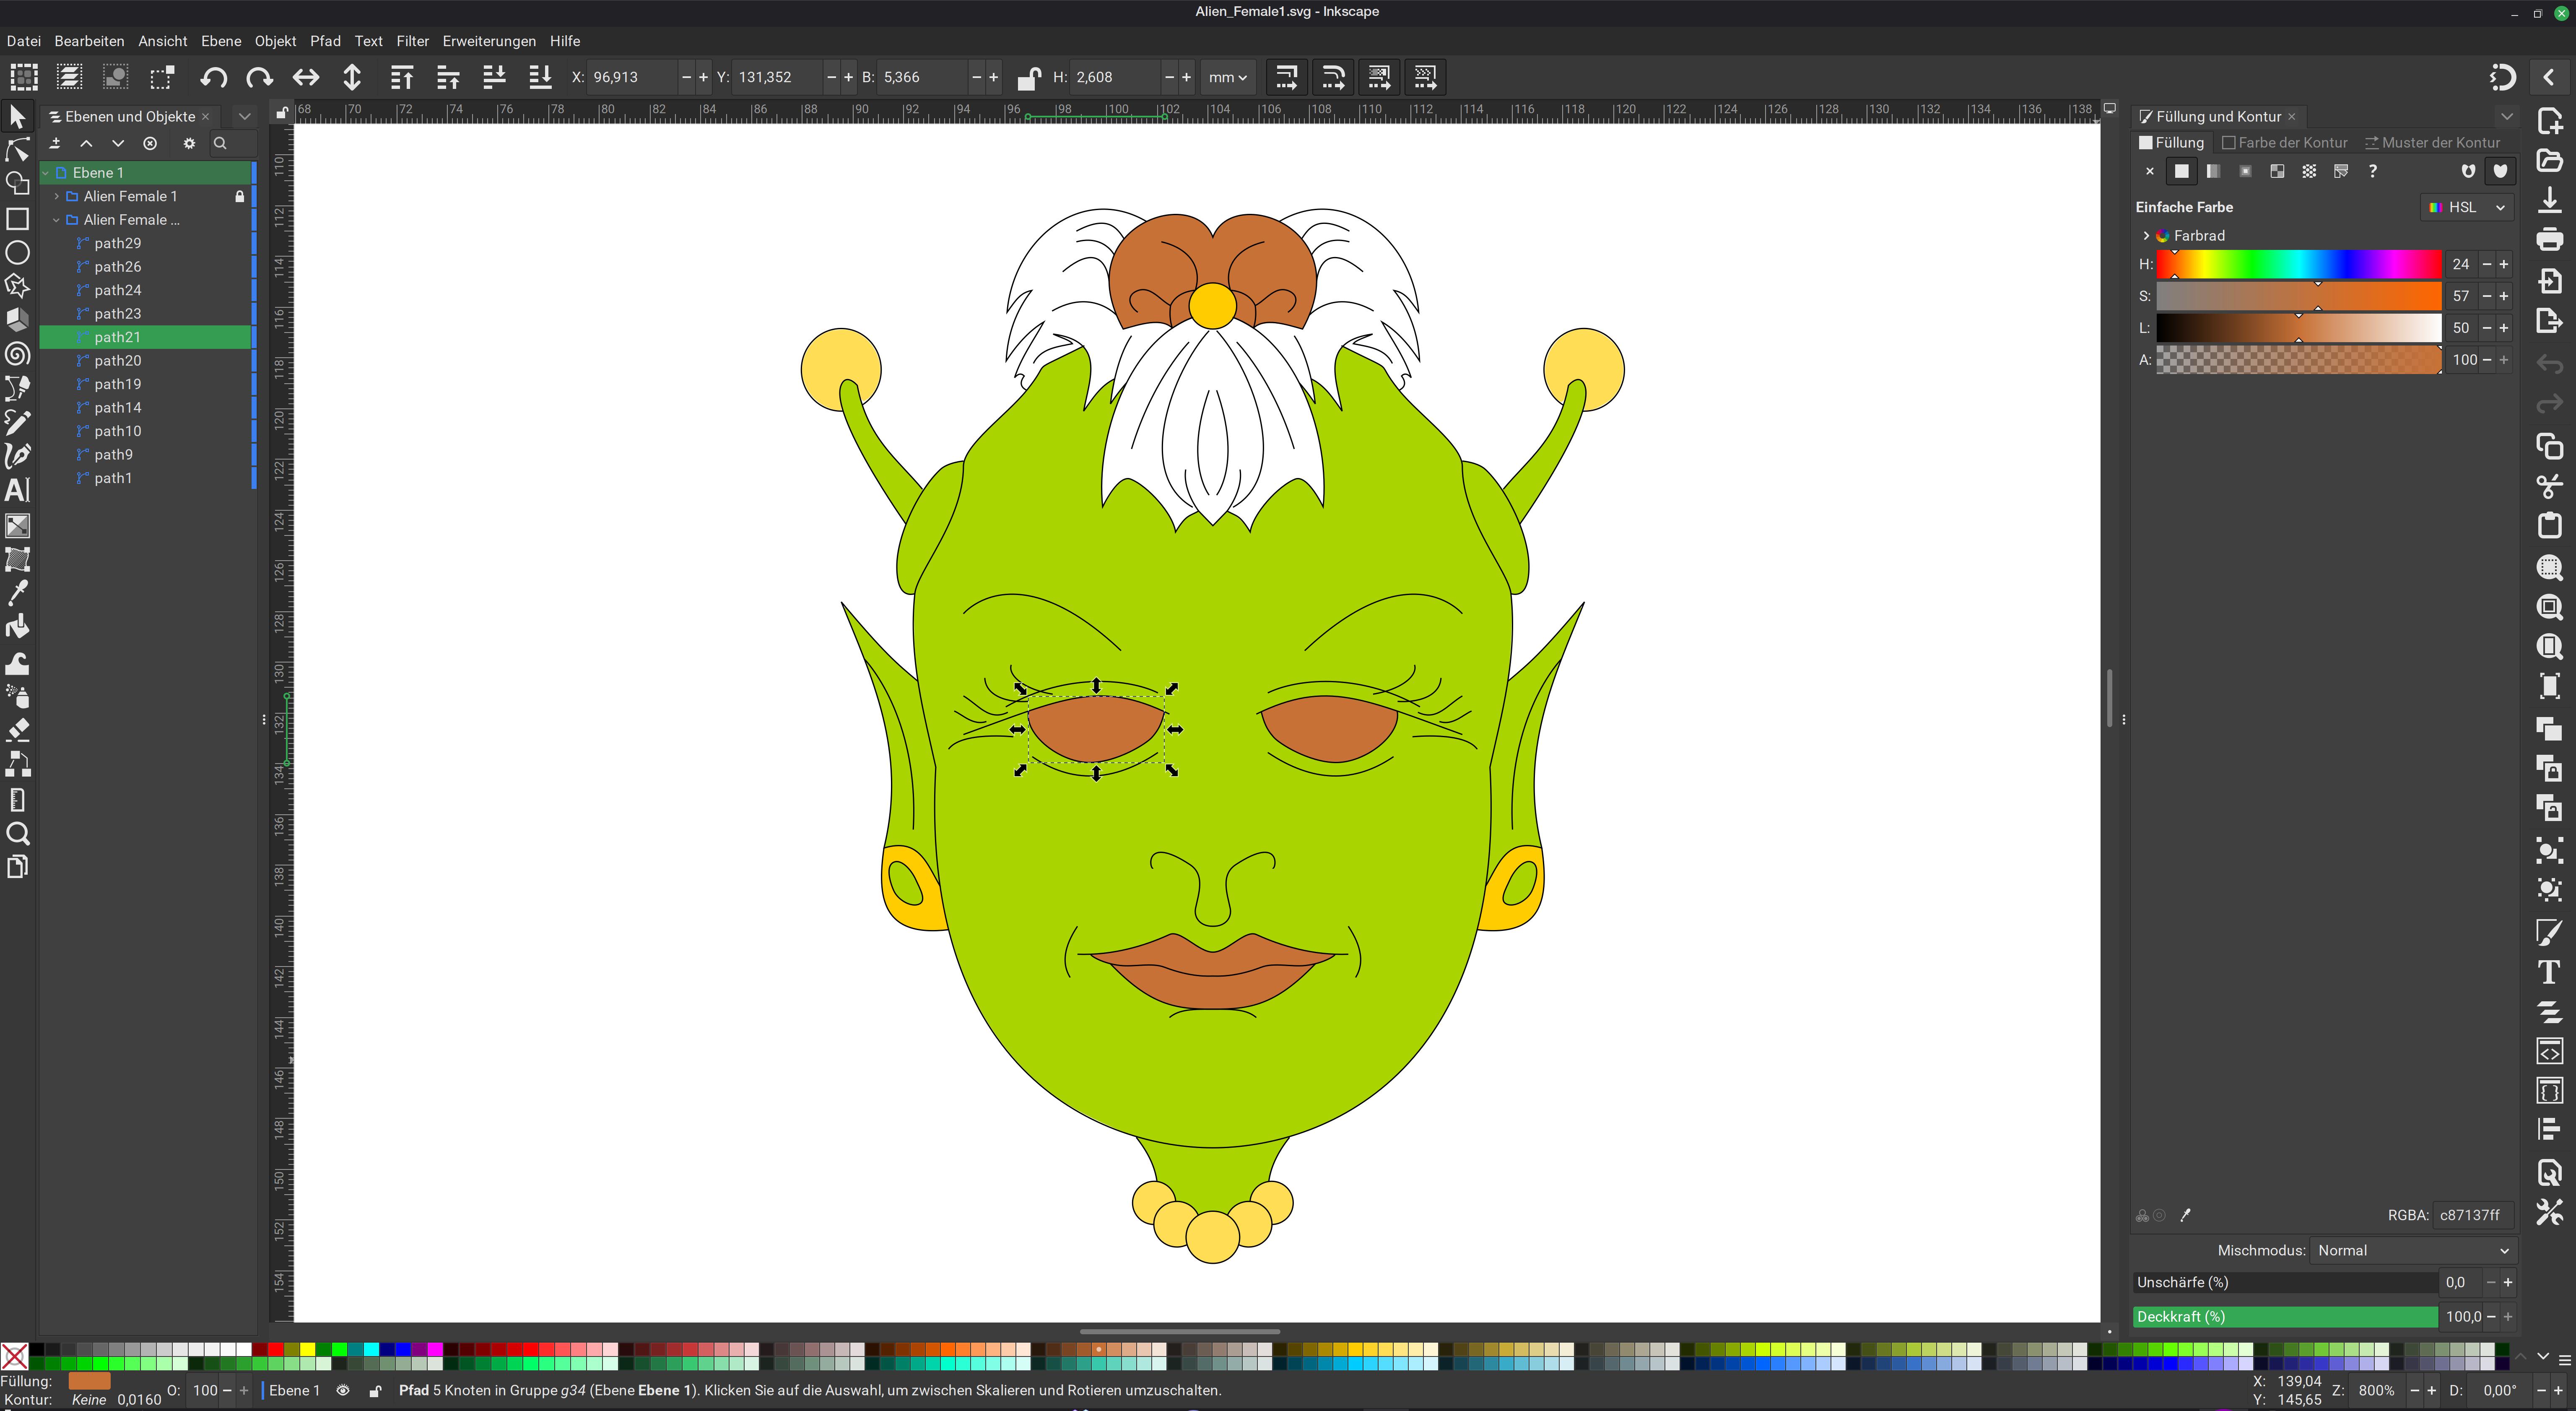Viewport: 2576px width, 1411px height.
Task: Increase hue value with plus button
Action: tap(2504, 265)
